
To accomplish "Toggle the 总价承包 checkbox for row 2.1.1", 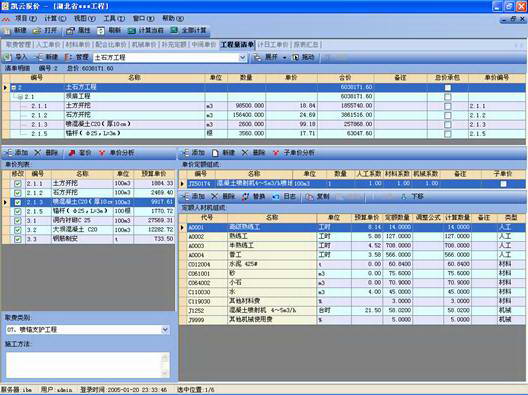I will 448,106.
